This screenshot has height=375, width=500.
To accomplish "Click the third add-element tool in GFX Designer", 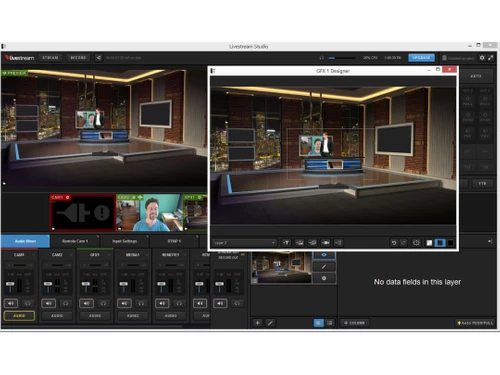I will pos(312,243).
